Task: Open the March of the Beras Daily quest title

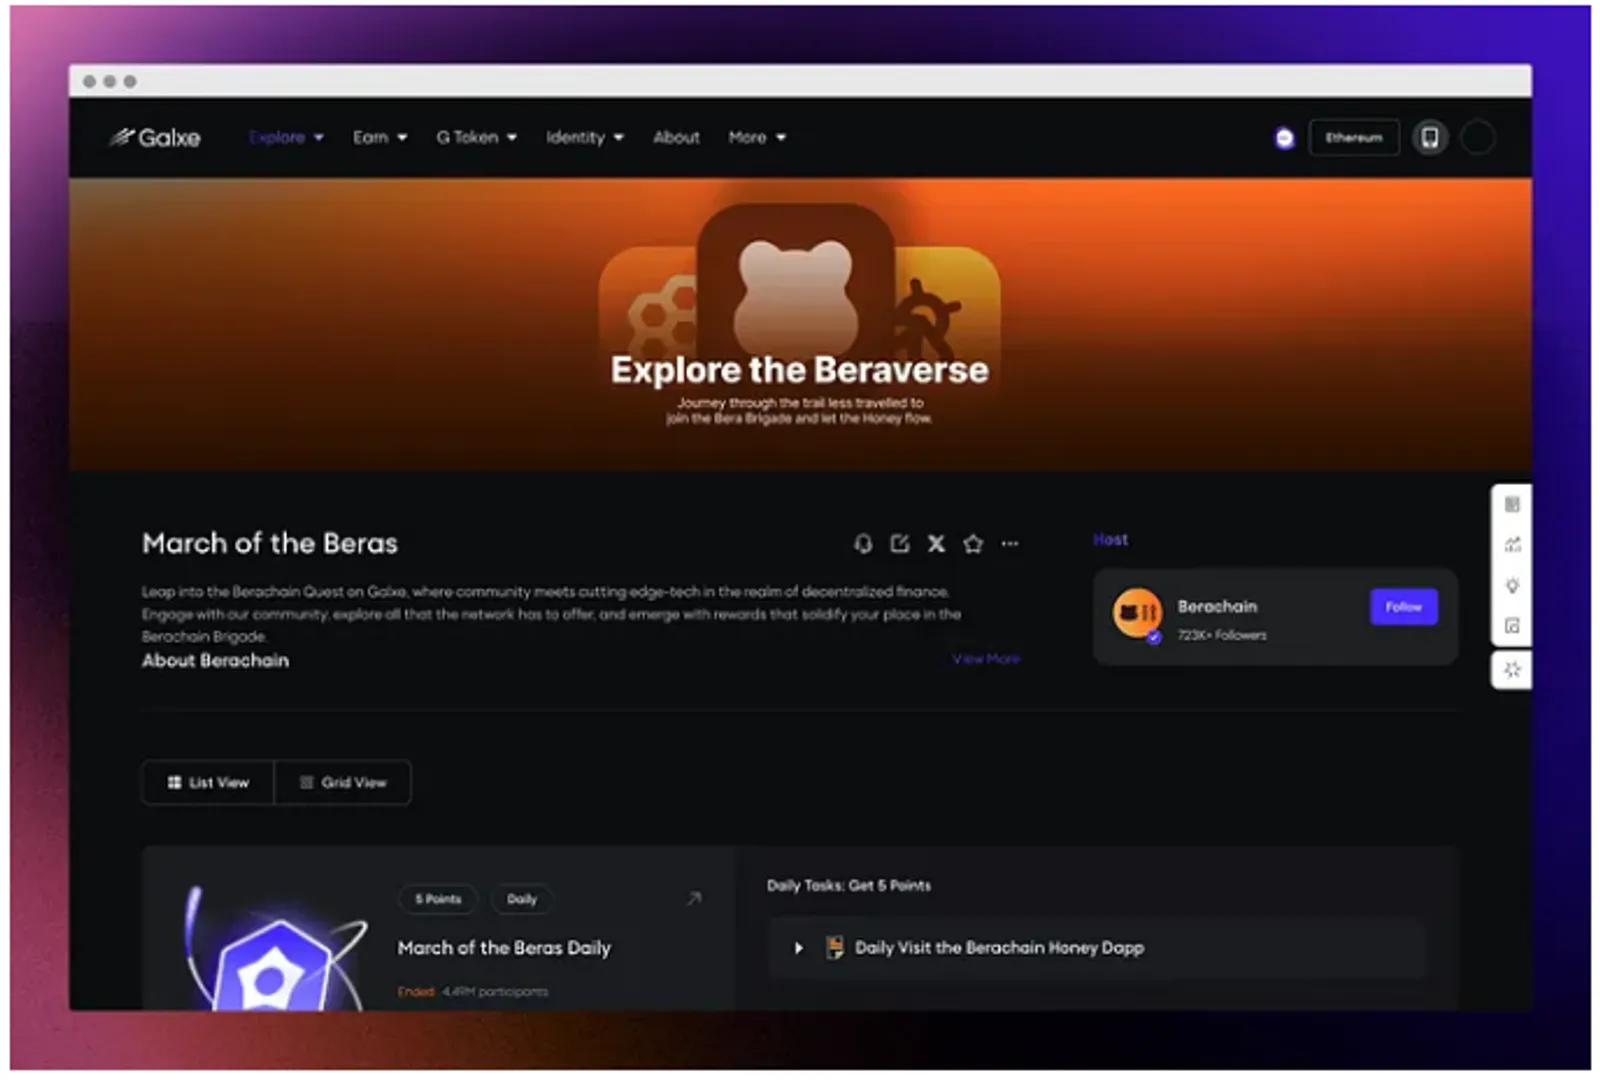Action: coord(504,948)
